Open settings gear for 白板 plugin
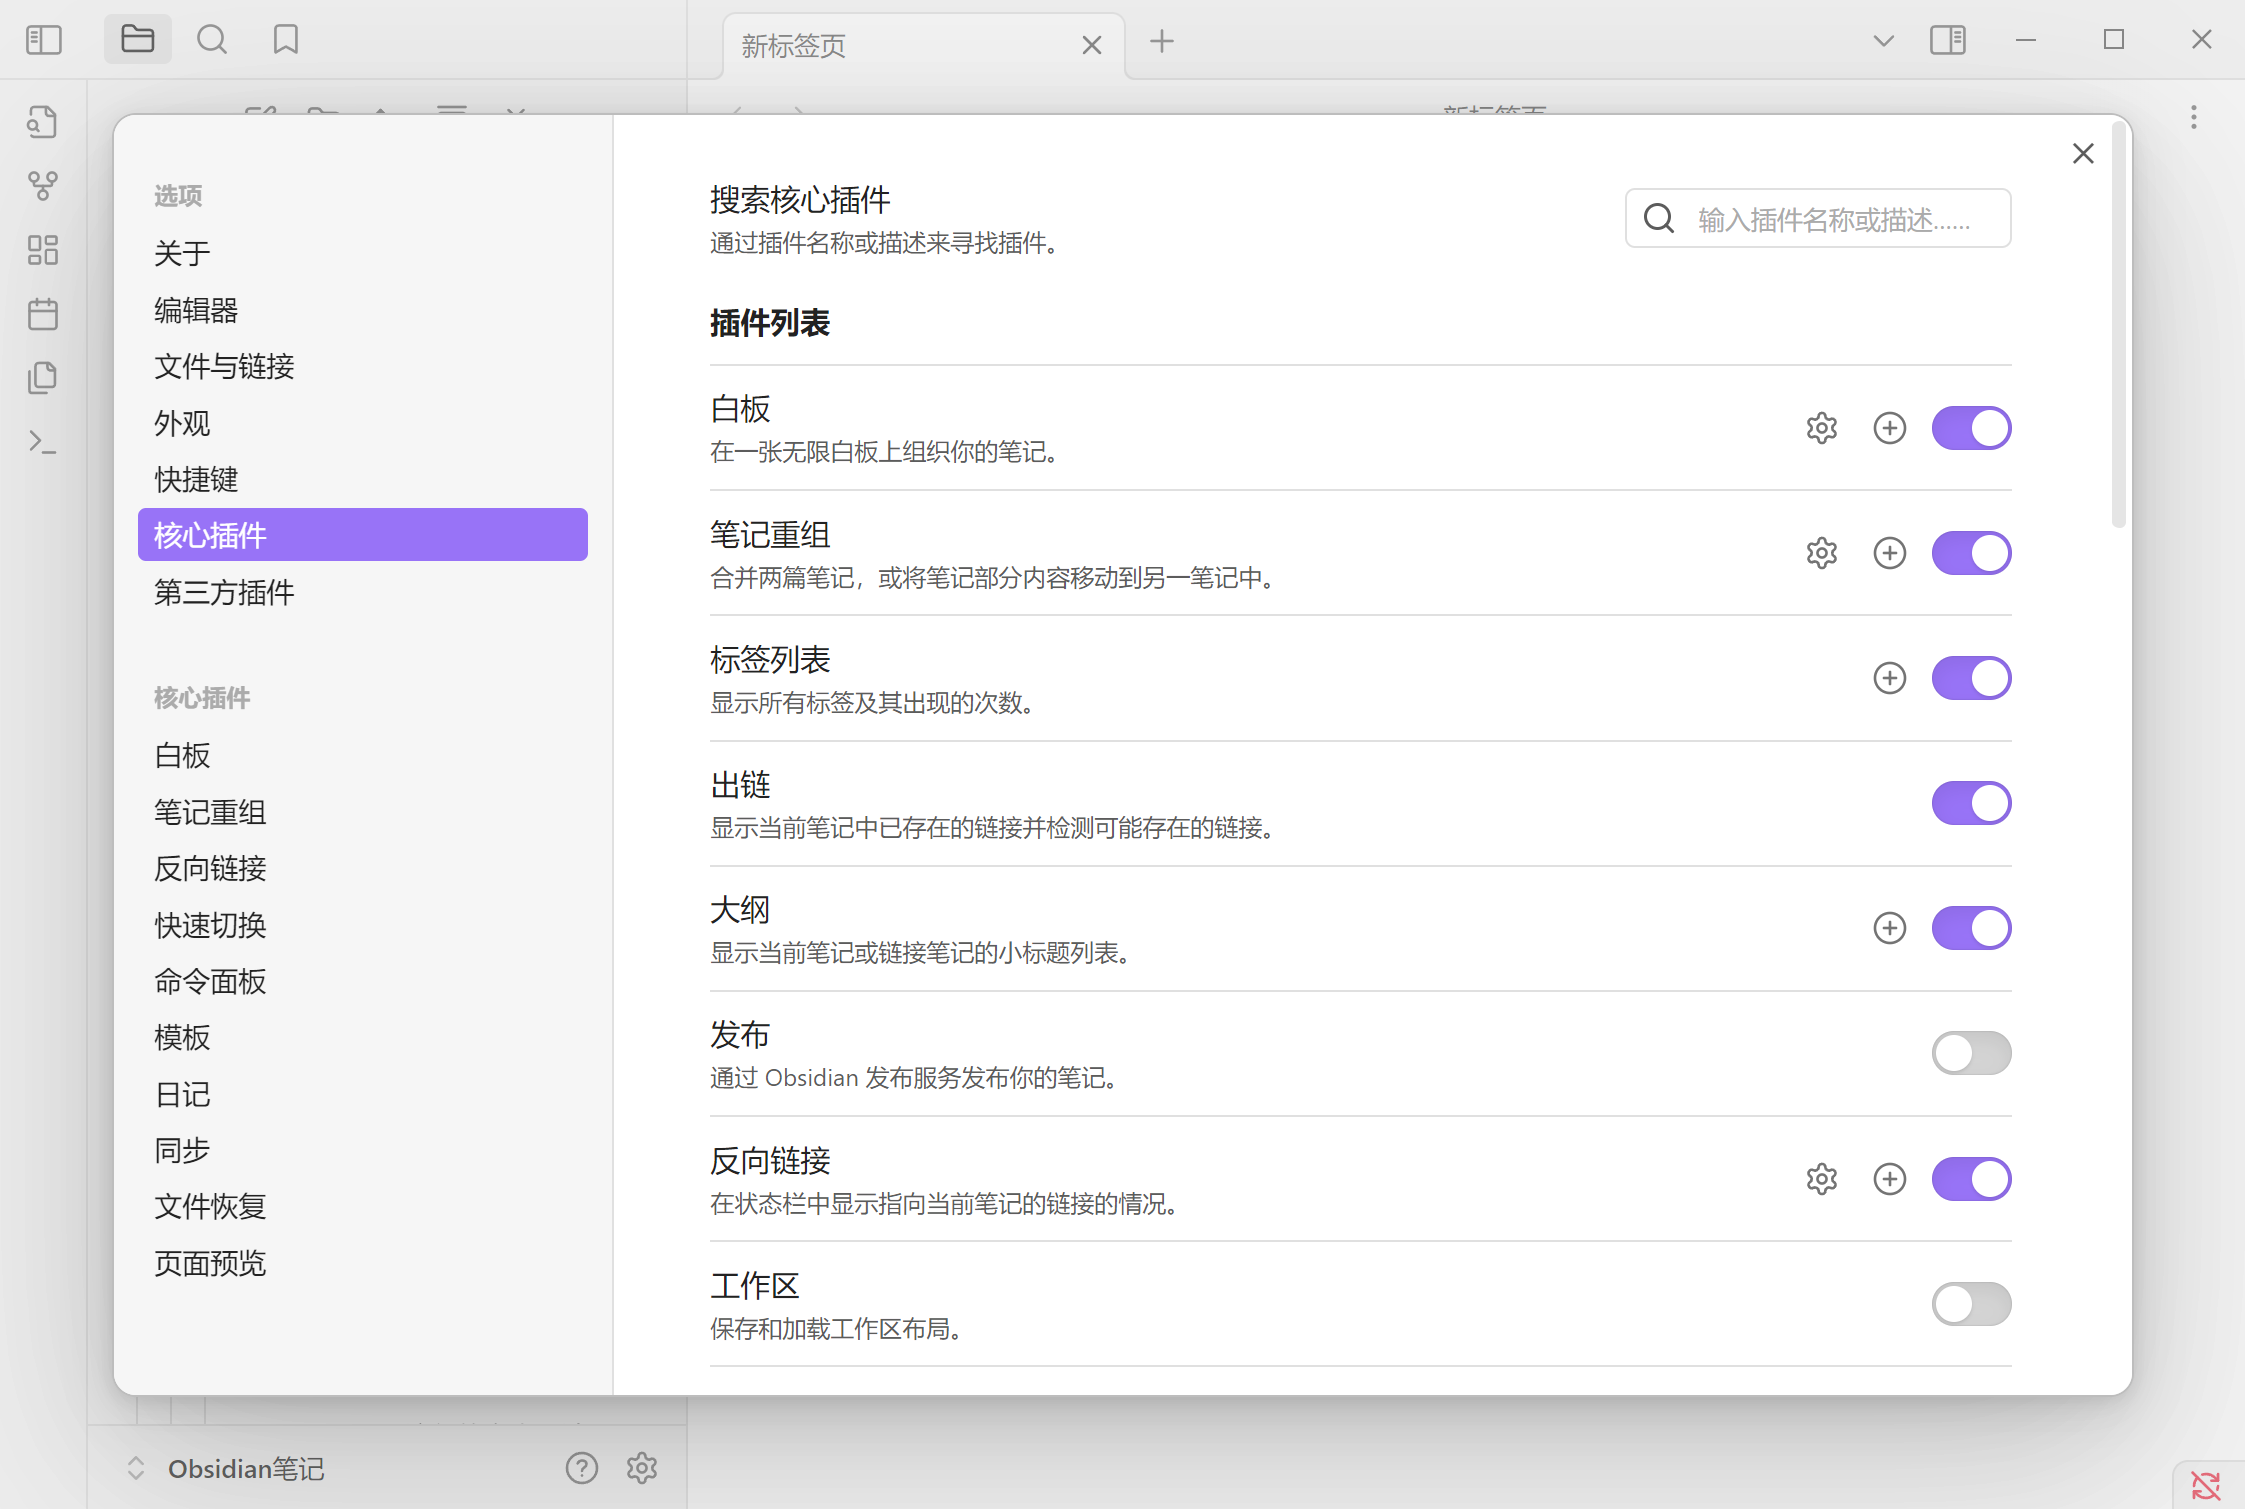2245x1509 pixels. click(x=1820, y=427)
